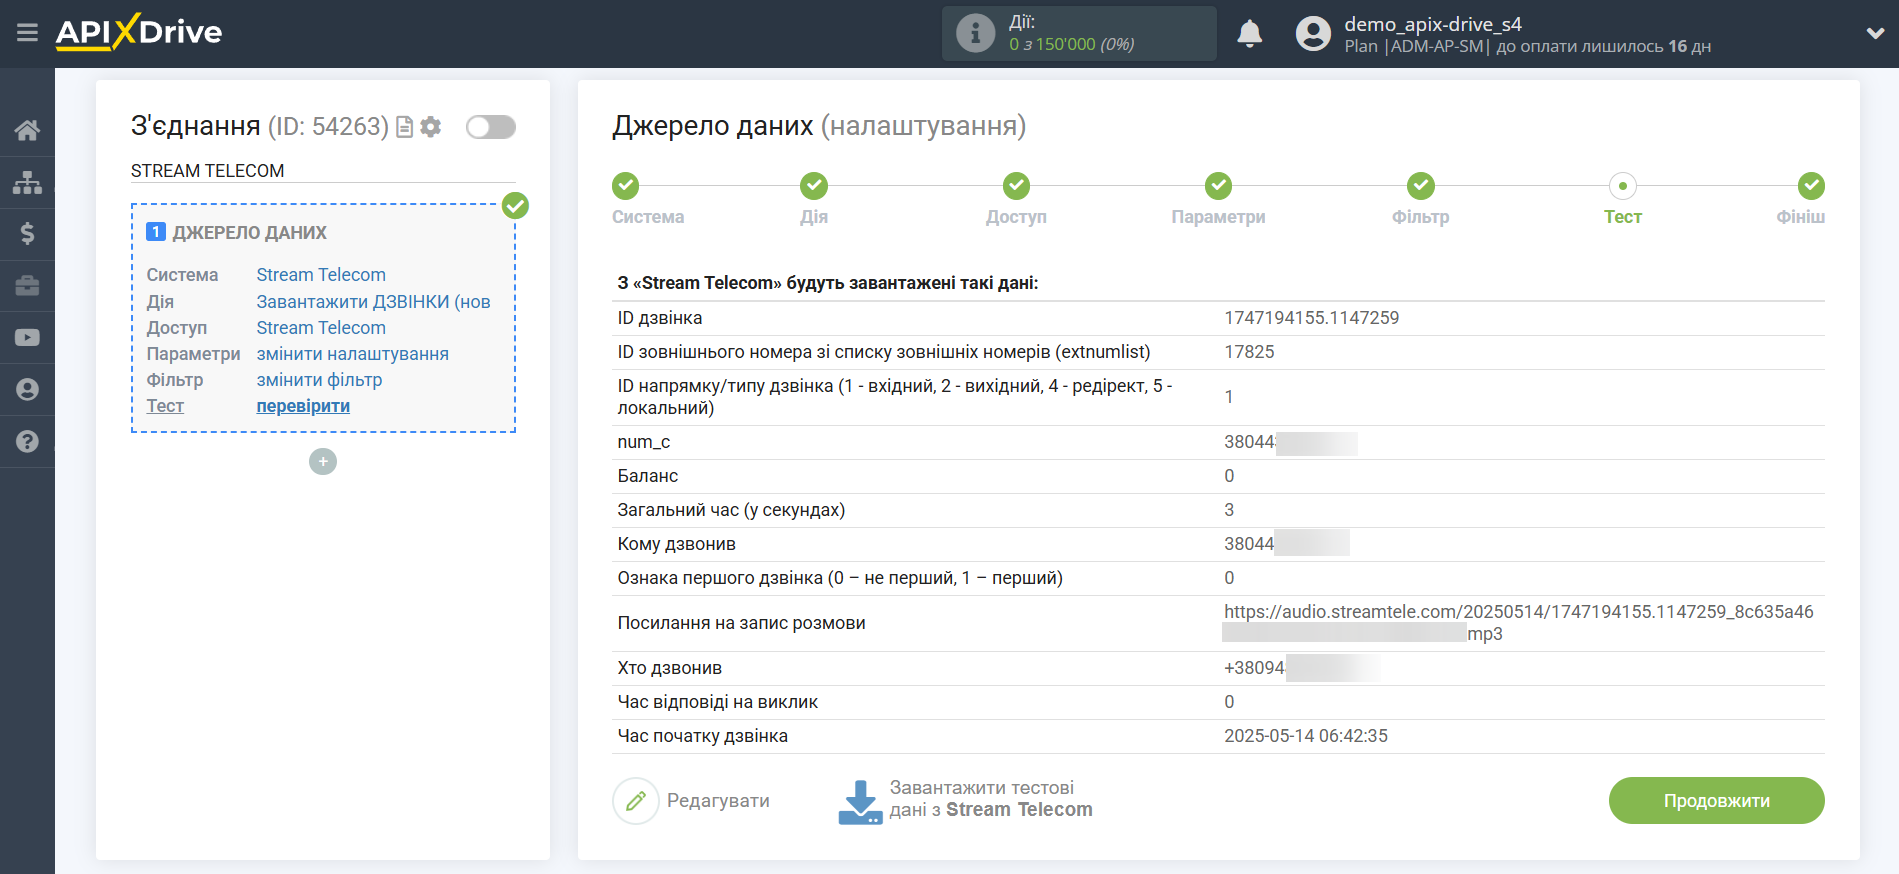1899x874 pixels.
Task: Click the перевірити test link
Action: coord(303,406)
